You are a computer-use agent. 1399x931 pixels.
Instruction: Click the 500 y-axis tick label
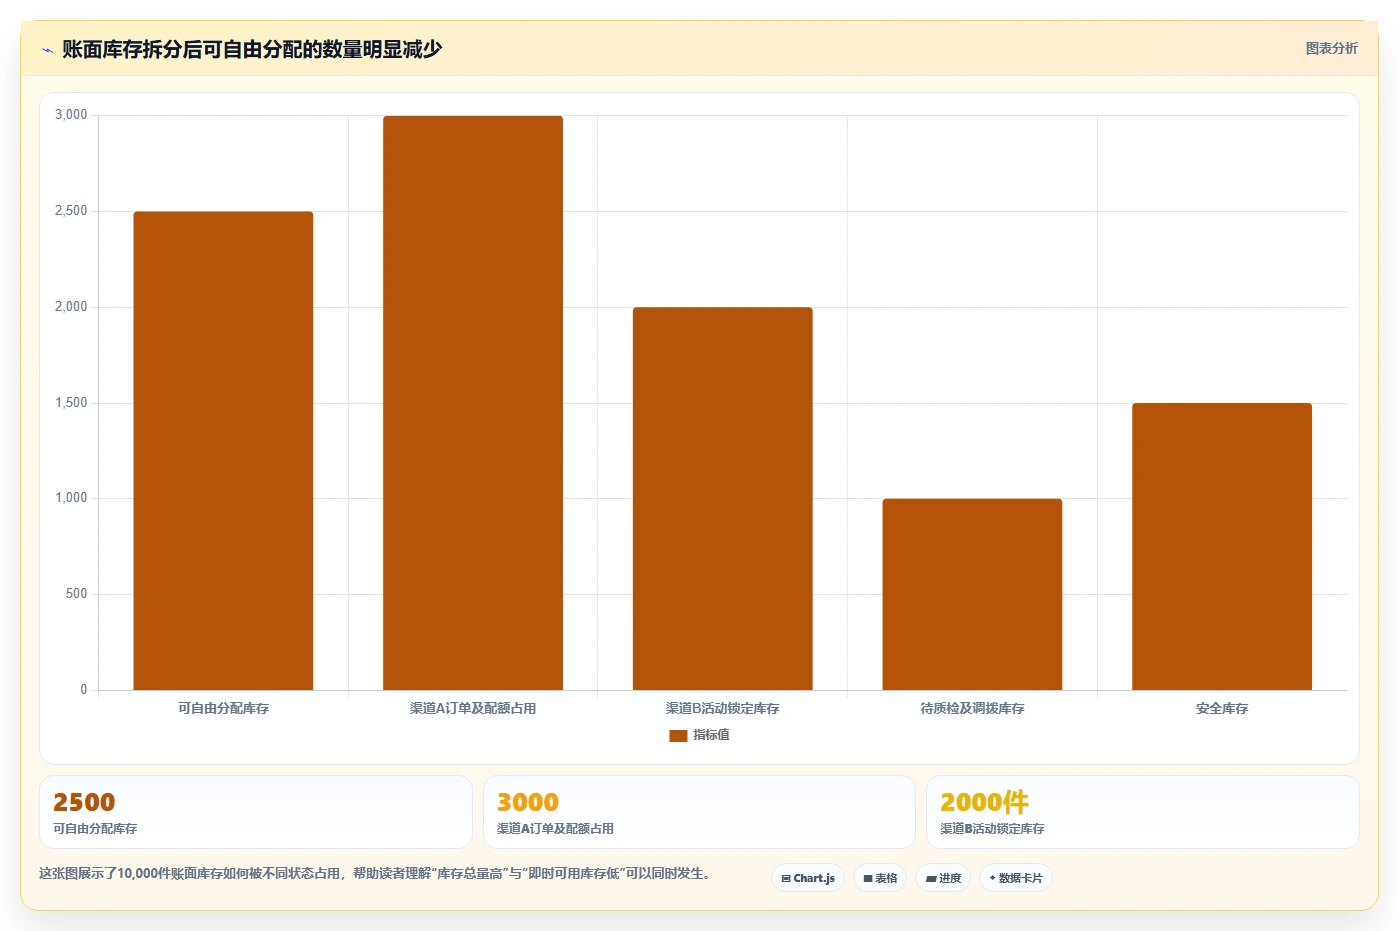(77, 594)
